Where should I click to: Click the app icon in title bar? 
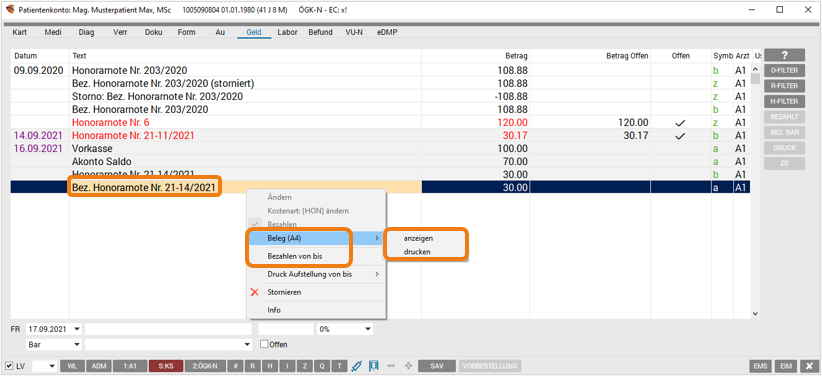coord(9,9)
